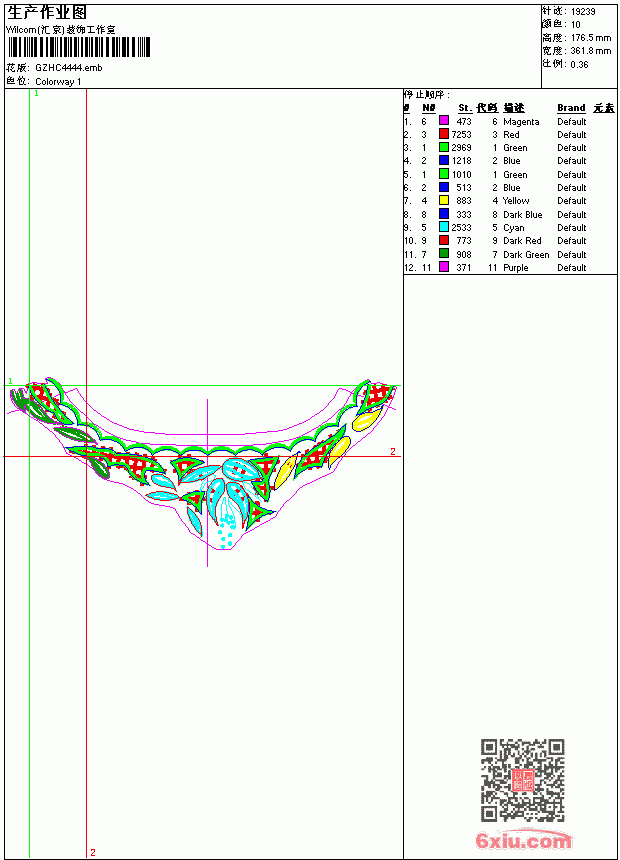
Task: Click the Colorway 1 label
Action: pyautogui.click(x=58, y=82)
